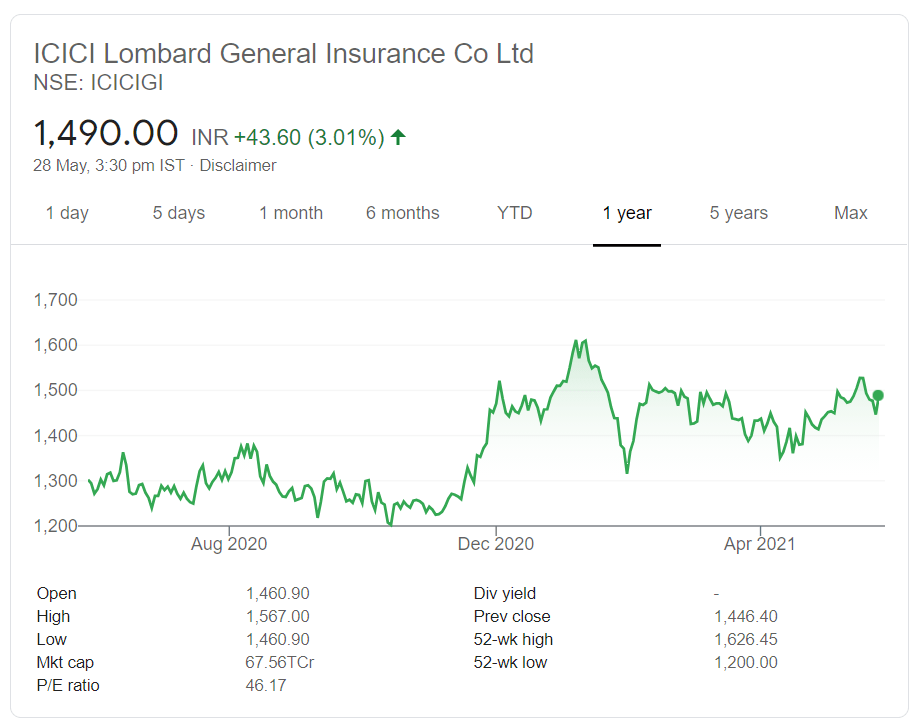Click the P/E ratio label

click(68, 685)
